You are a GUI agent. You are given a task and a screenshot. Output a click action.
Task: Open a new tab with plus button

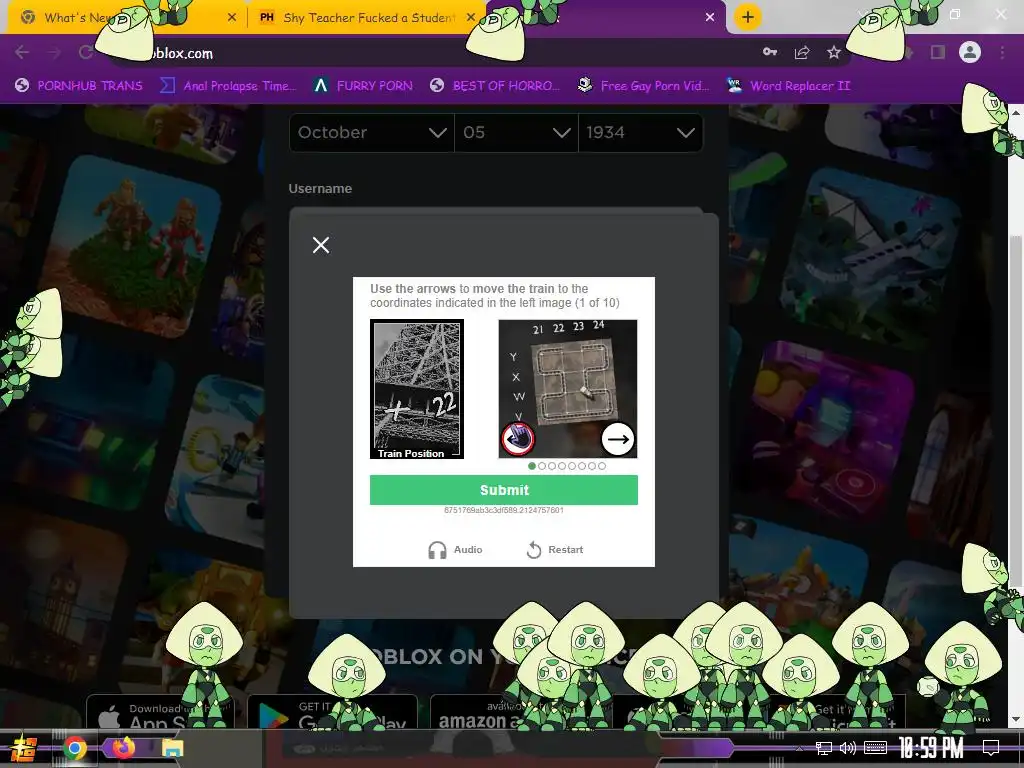pyautogui.click(x=748, y=18)
